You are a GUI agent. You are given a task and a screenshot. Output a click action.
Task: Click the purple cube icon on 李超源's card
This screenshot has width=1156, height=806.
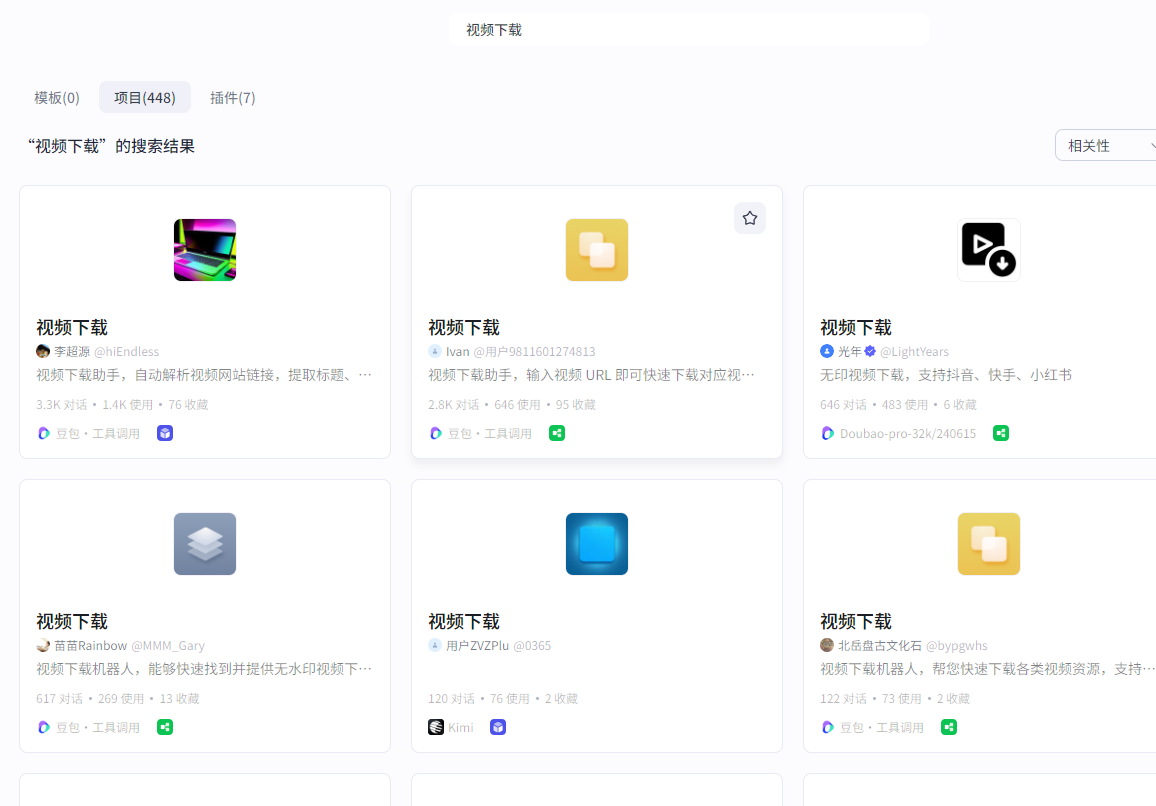(x=165, y=433)
